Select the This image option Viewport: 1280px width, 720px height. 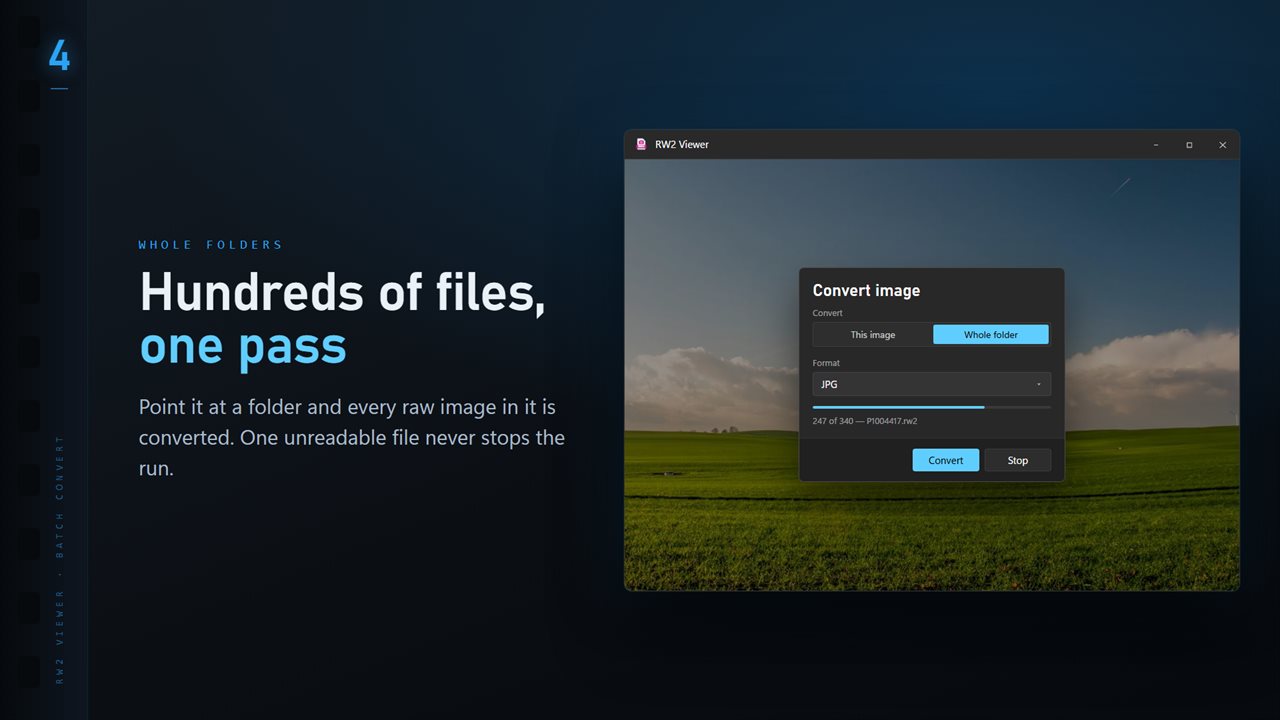coord(873,335)
